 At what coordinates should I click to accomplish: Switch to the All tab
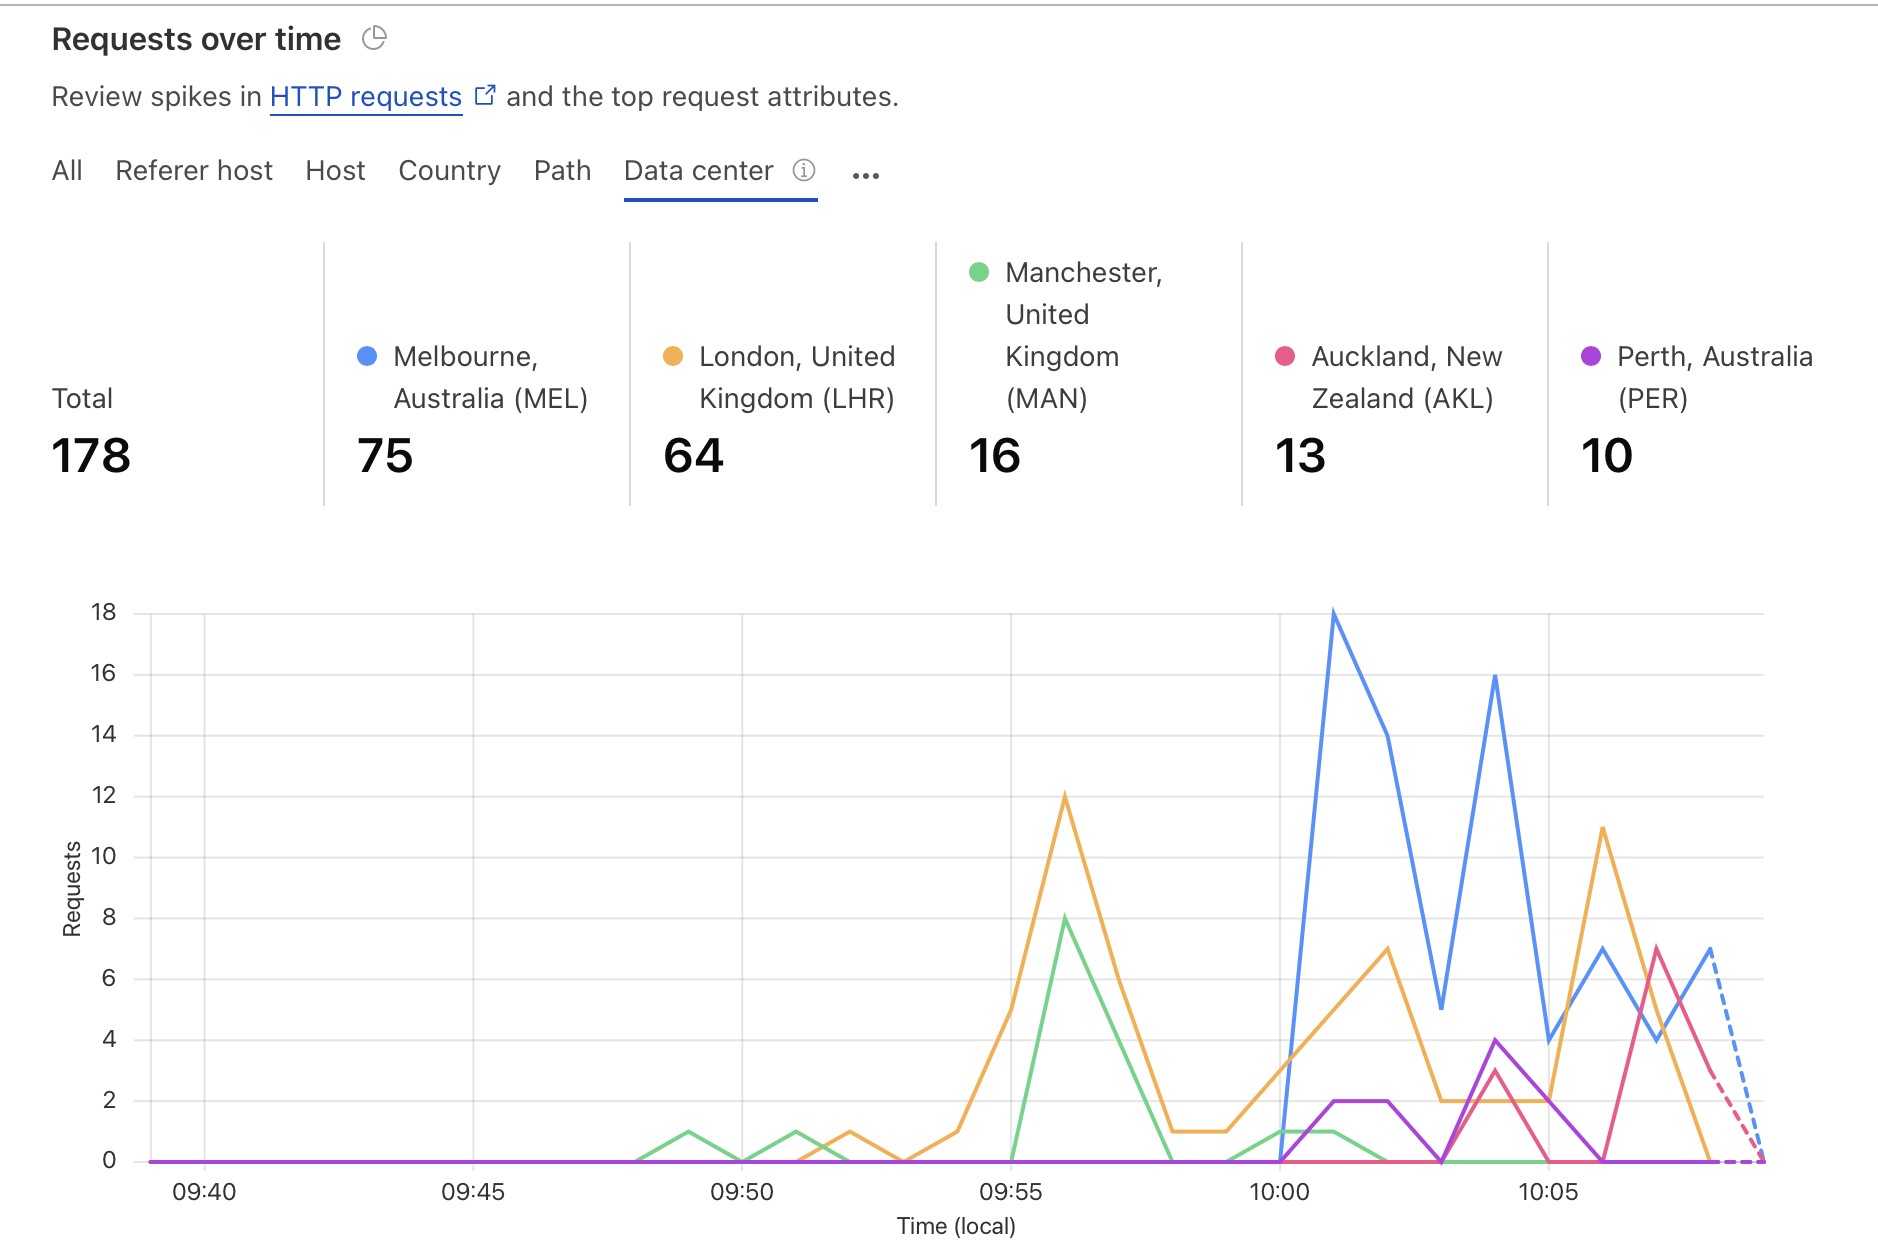coord(67,171)
